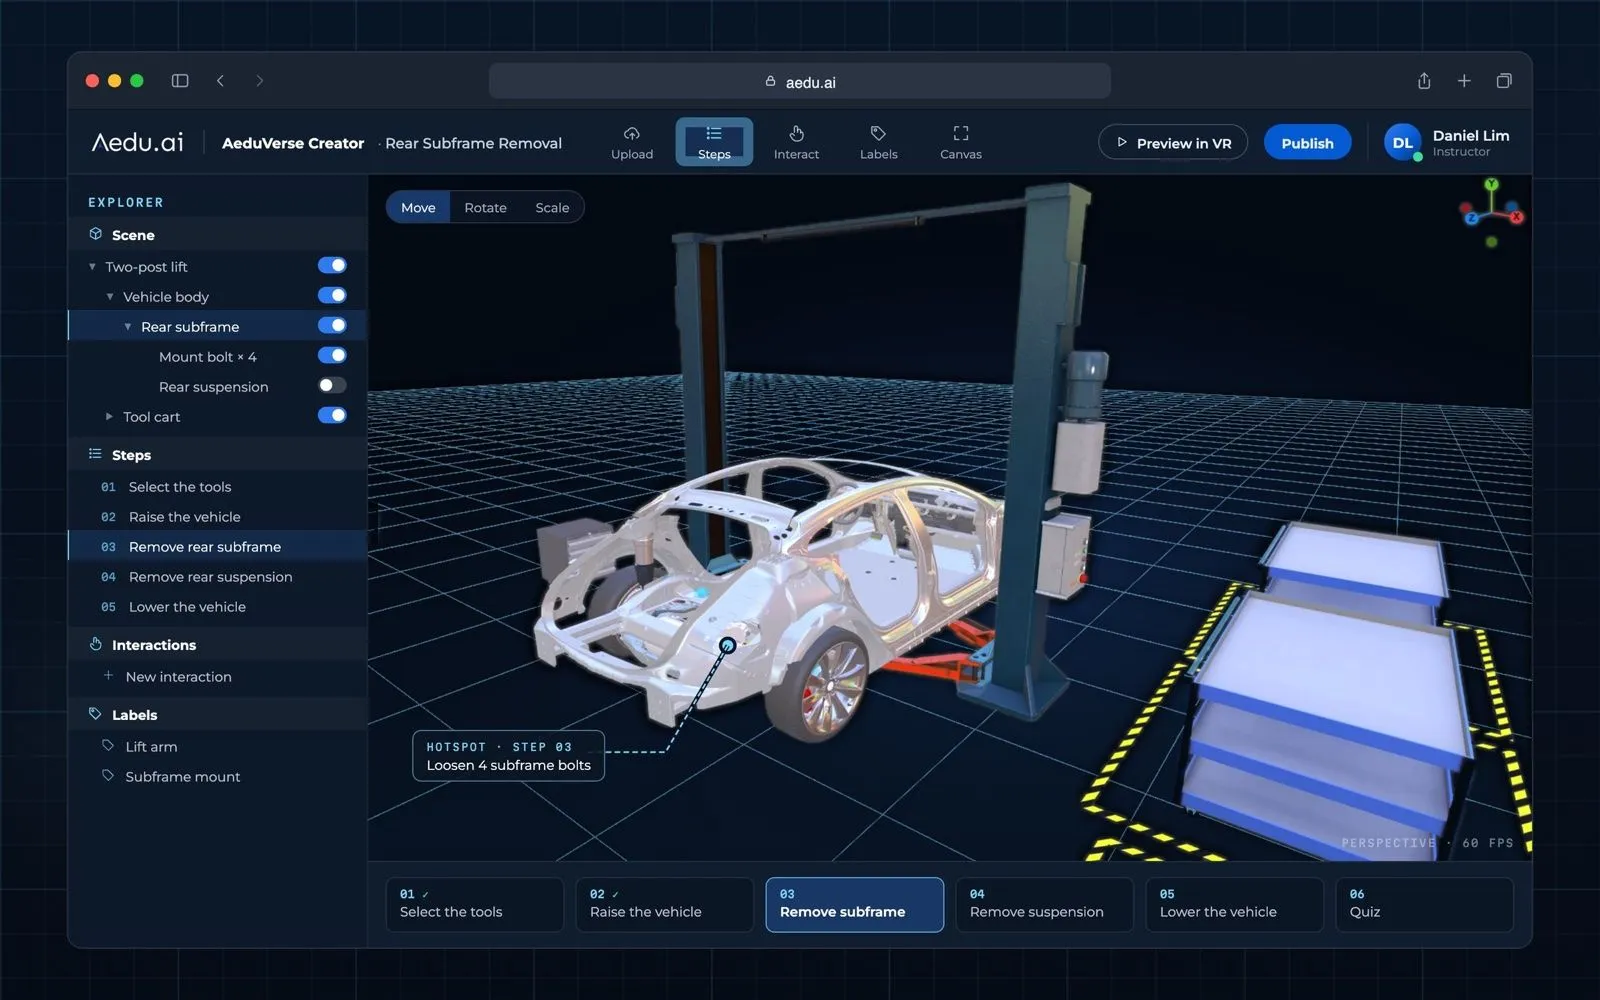Viewport: 1600px width, 1000px height.
Task: Expand the Tool cart tree node
Action: 109,416
